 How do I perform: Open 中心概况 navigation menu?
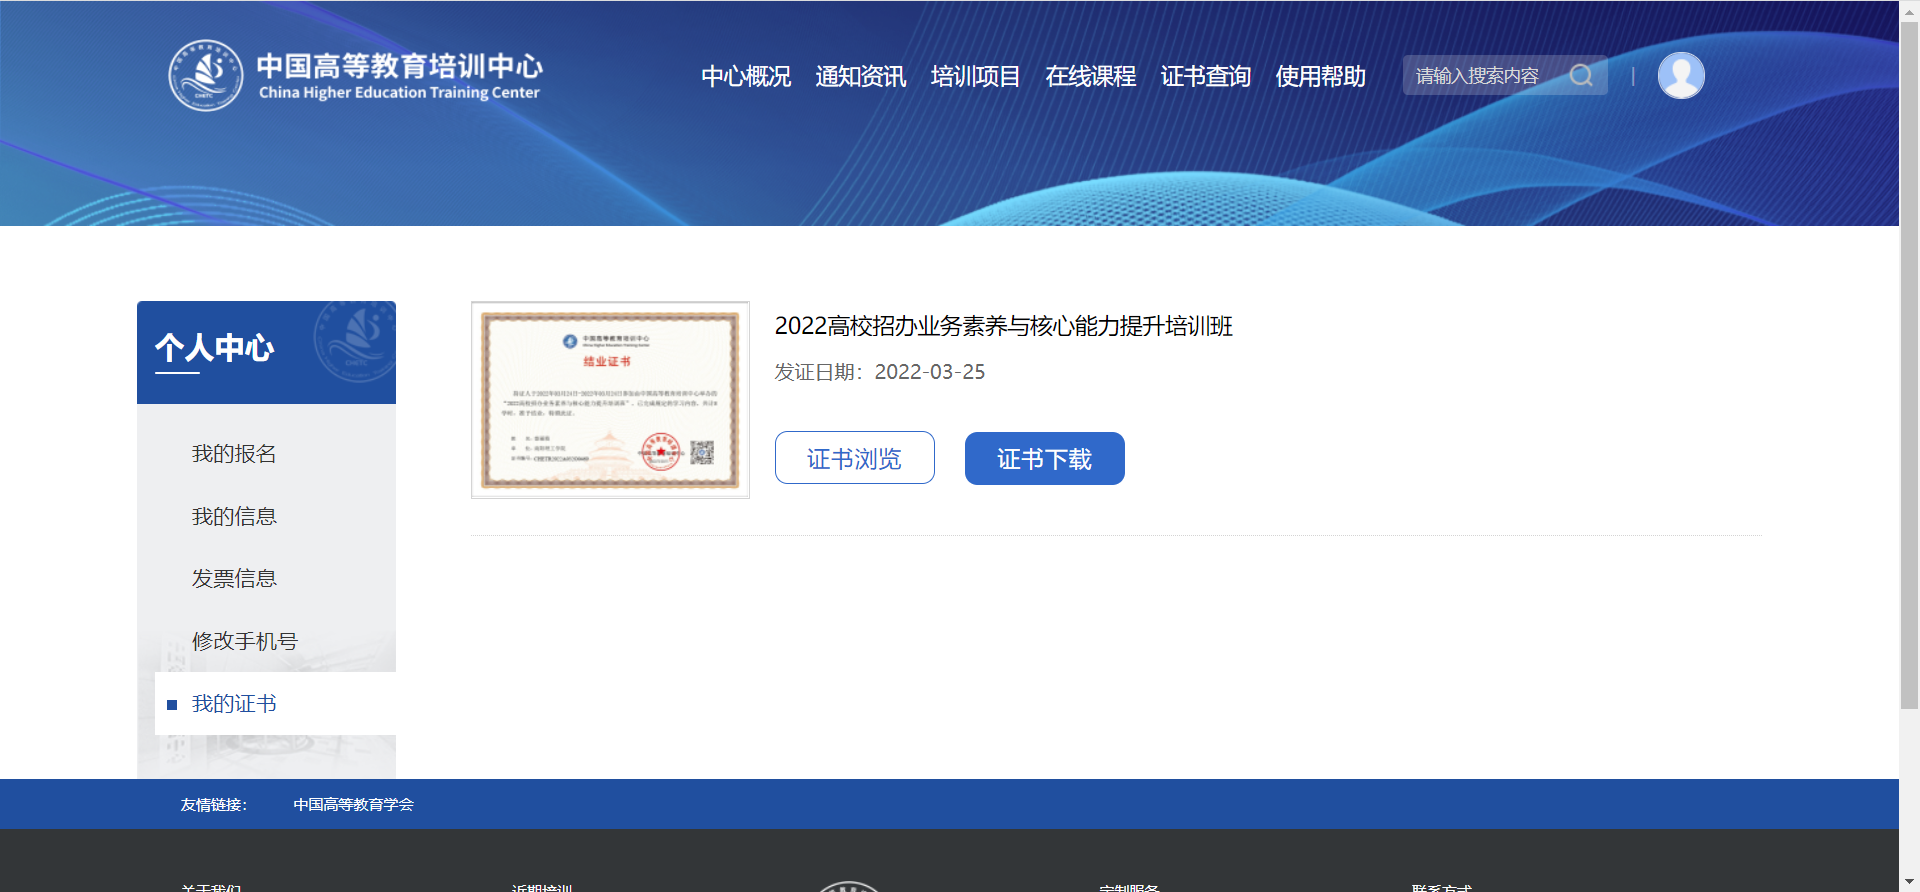(745, 77)
